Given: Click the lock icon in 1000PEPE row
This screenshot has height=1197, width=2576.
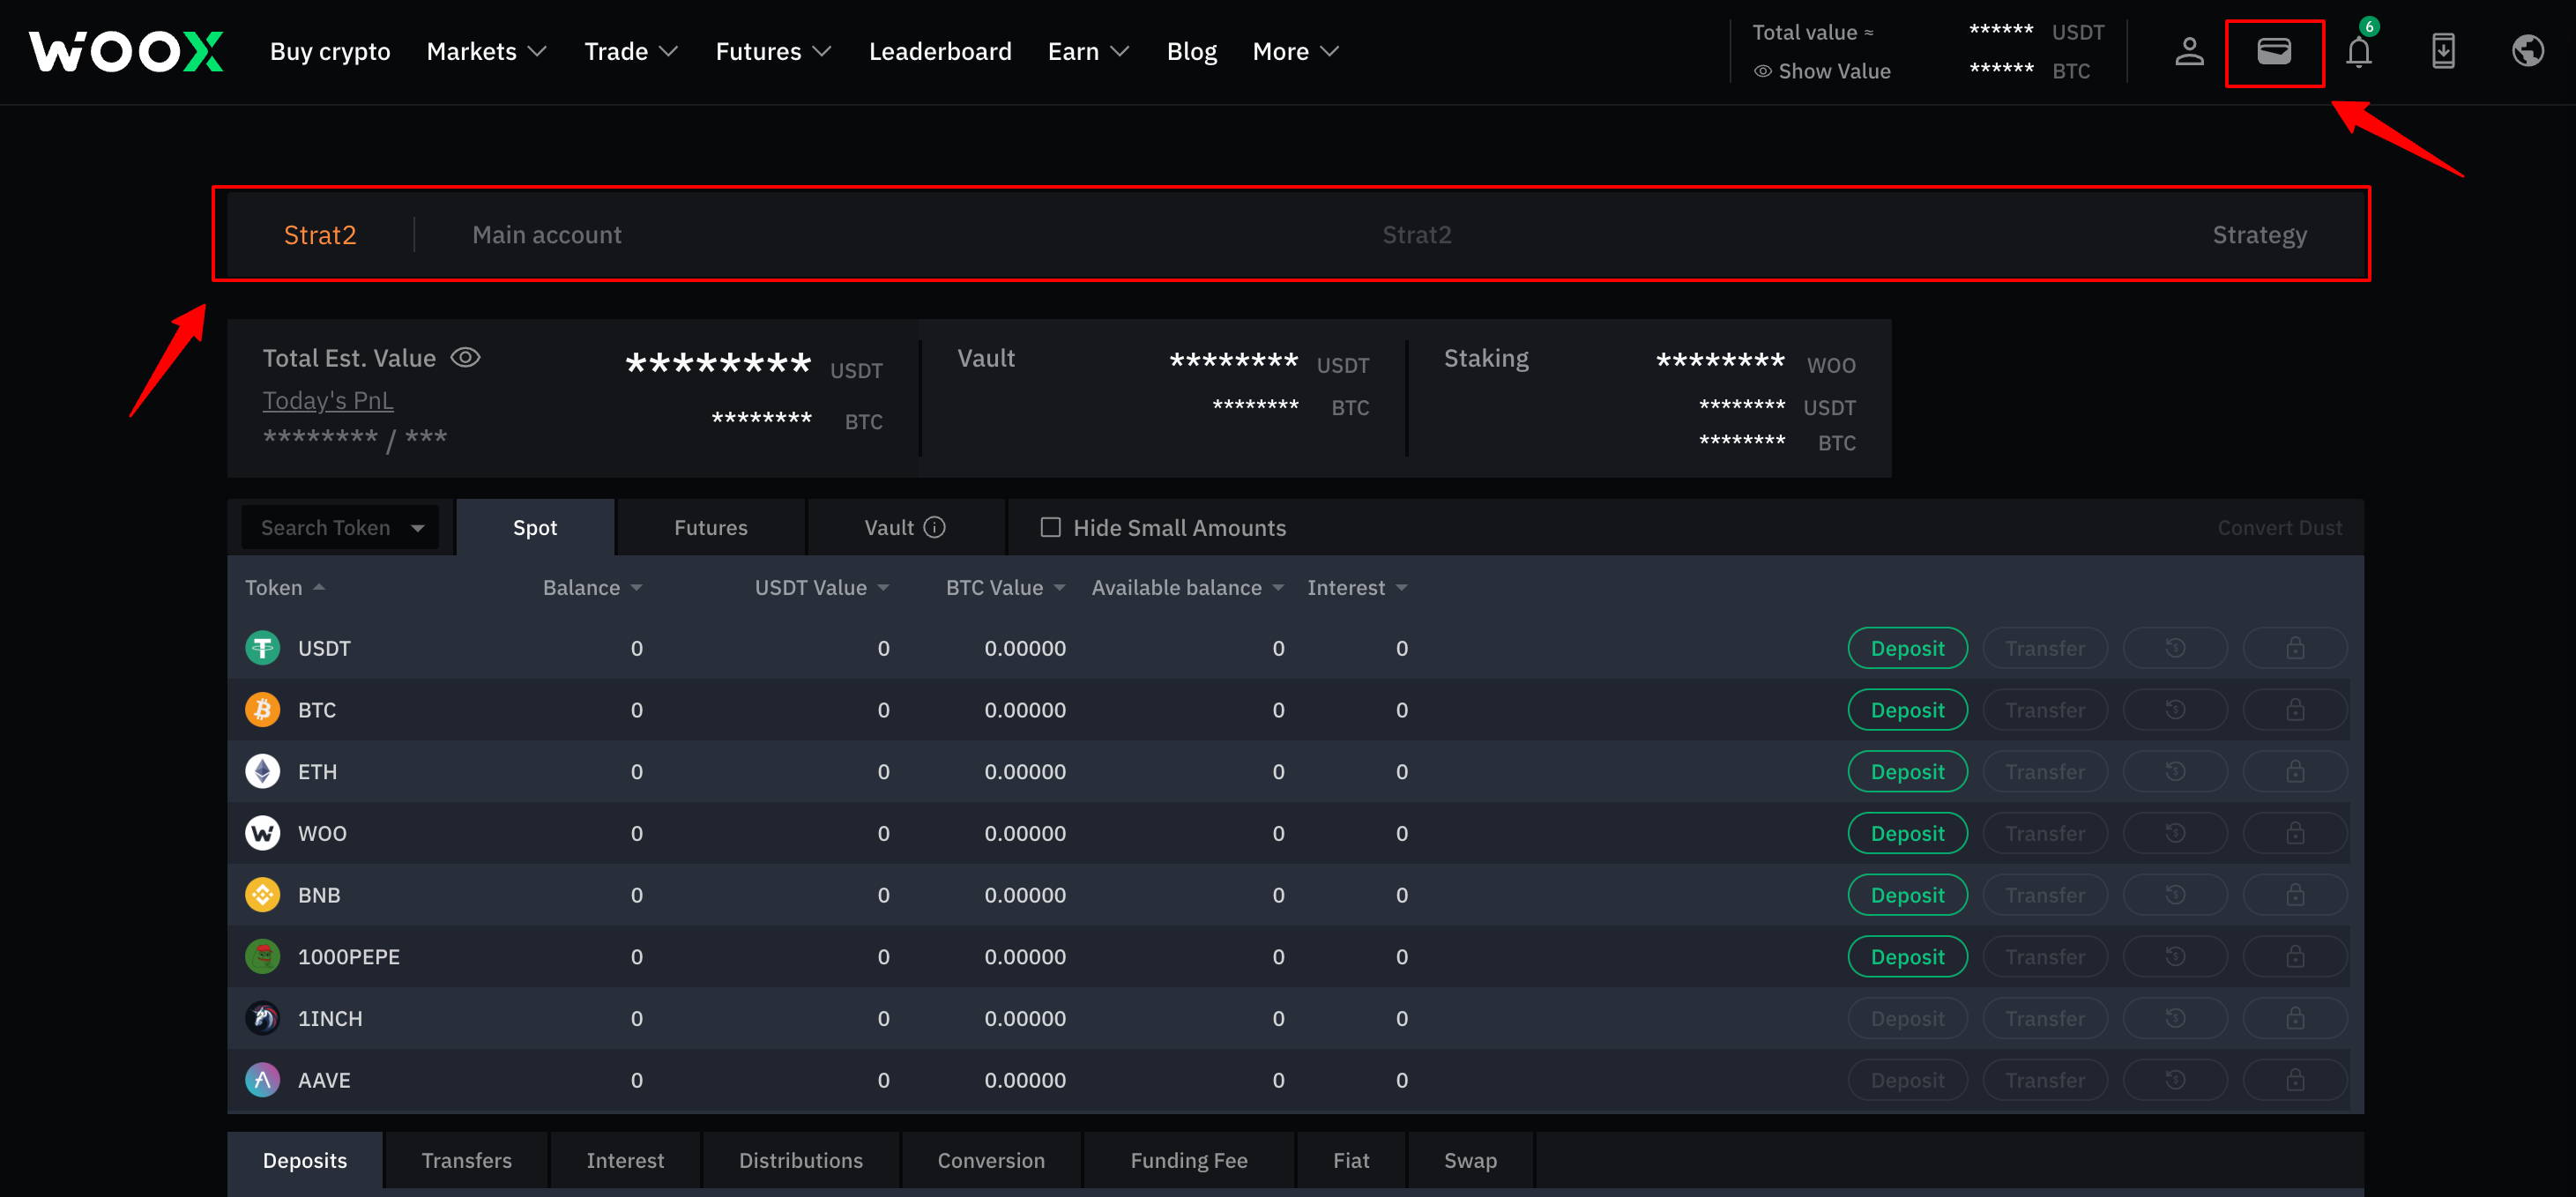Looking at the screenshot, I should pyautogui.click(x=2295, y=957).
